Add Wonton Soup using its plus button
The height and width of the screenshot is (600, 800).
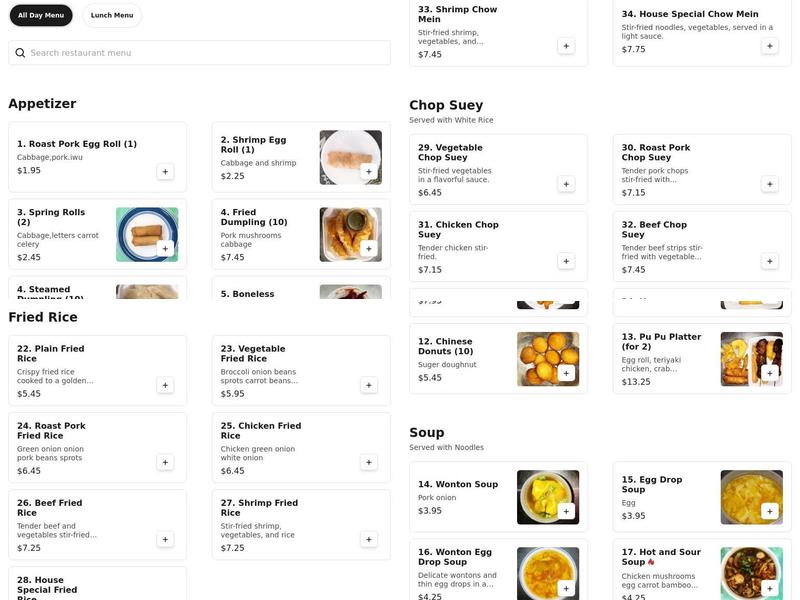click(x=566, y=511)
